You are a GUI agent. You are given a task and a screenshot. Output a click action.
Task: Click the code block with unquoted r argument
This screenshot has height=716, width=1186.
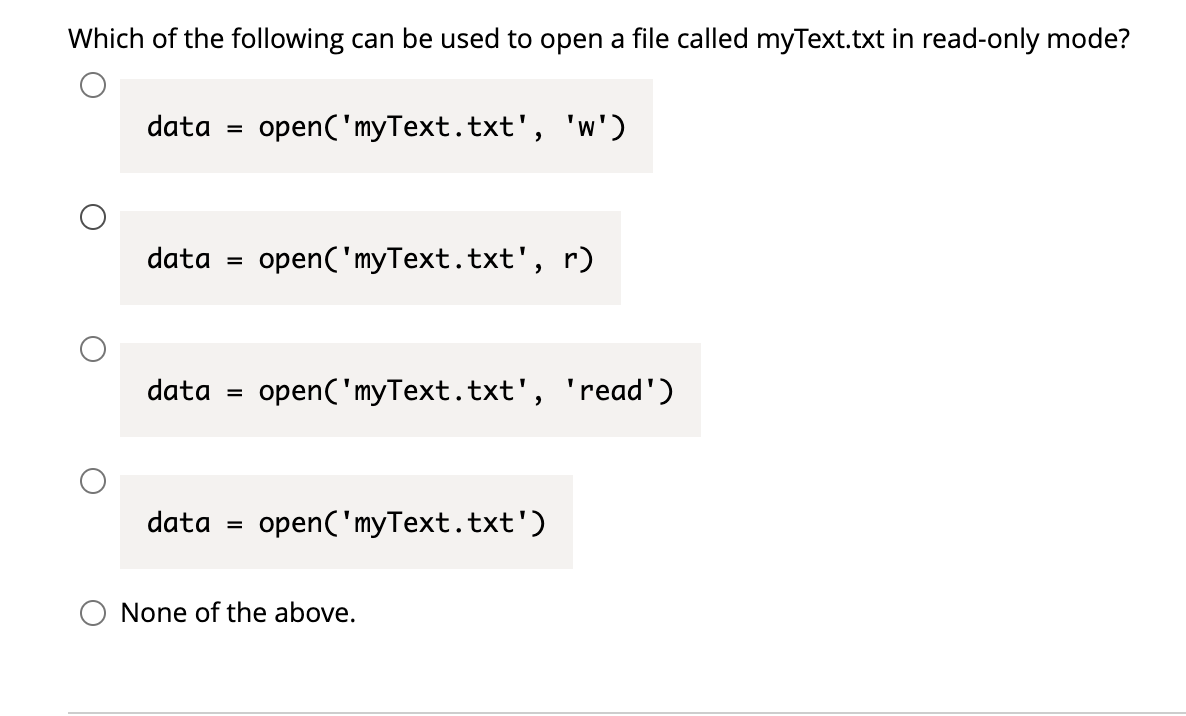370,258
